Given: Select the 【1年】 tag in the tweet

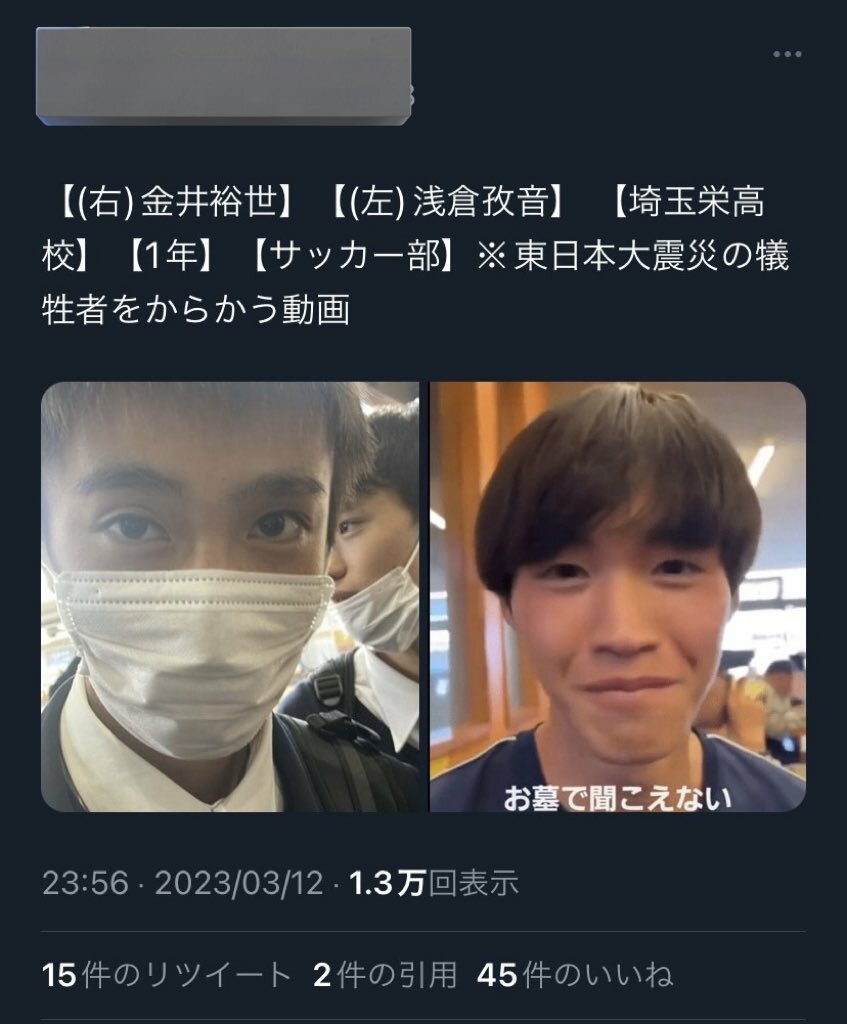Looking at the screenshot, I should 168,256.
